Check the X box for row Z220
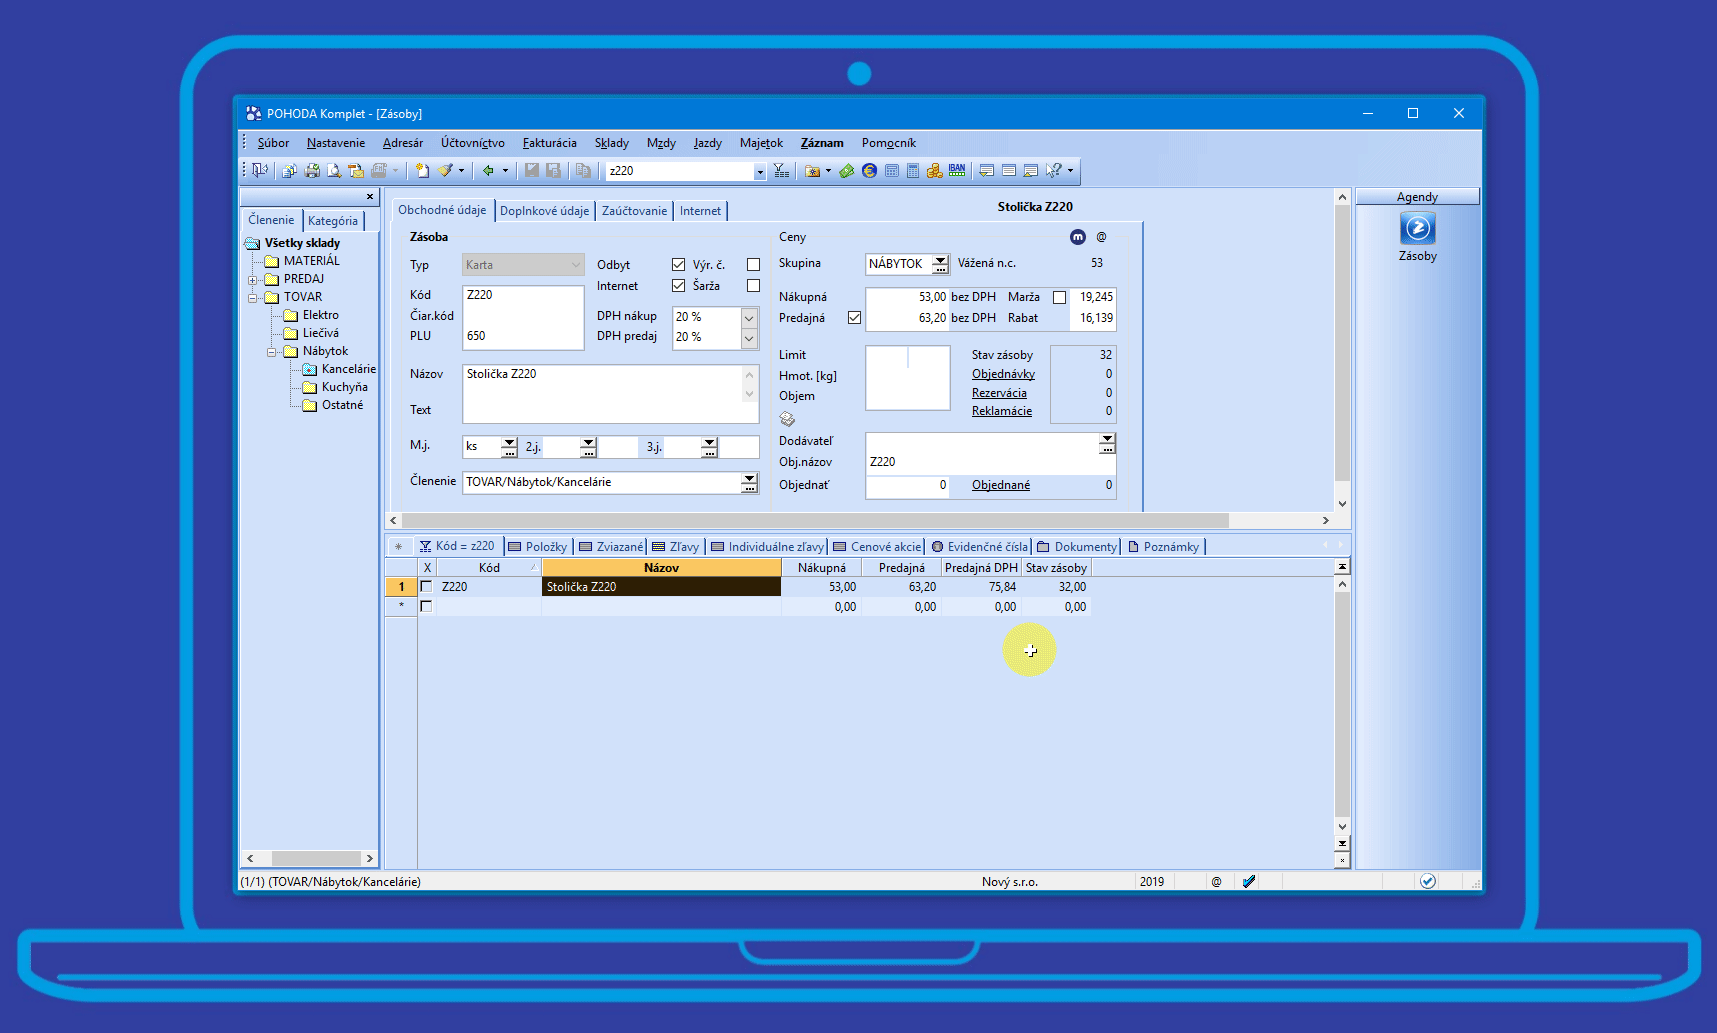The image size is (1717, 1033). coord(426,587)
